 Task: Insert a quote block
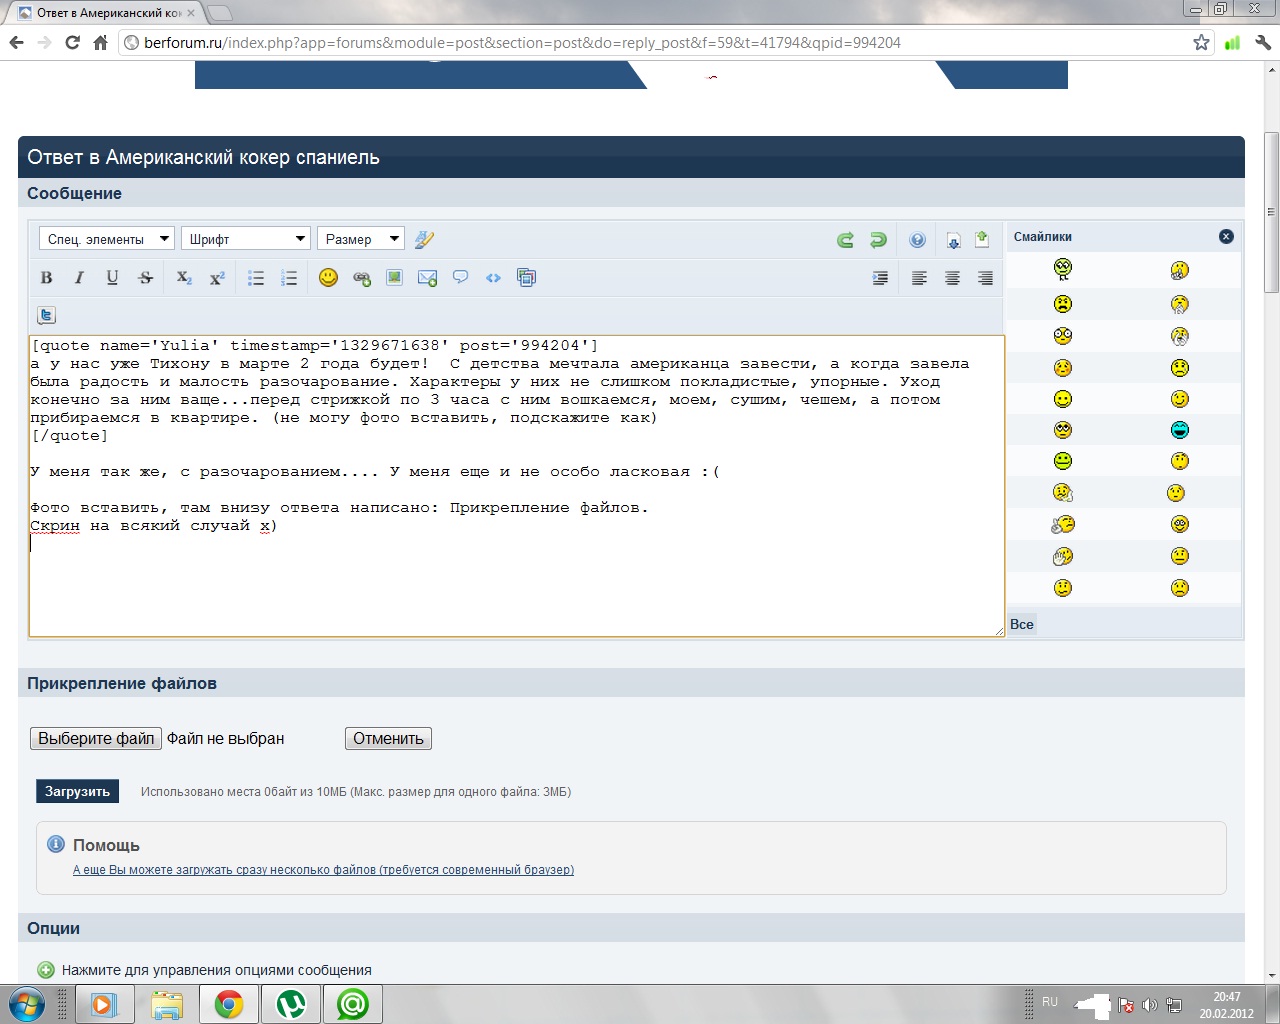coord(460,278)
